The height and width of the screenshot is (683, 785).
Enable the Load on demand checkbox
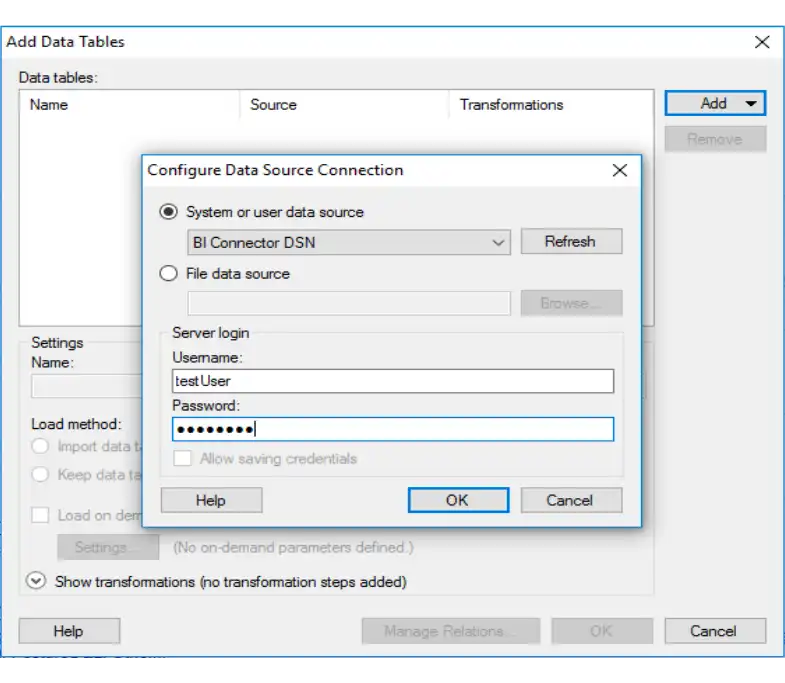[40, 516]
